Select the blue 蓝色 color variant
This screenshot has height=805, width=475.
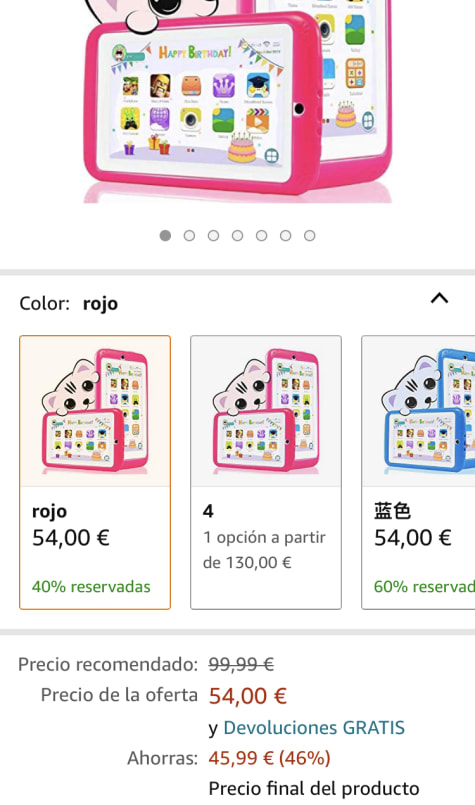[419, 472]
